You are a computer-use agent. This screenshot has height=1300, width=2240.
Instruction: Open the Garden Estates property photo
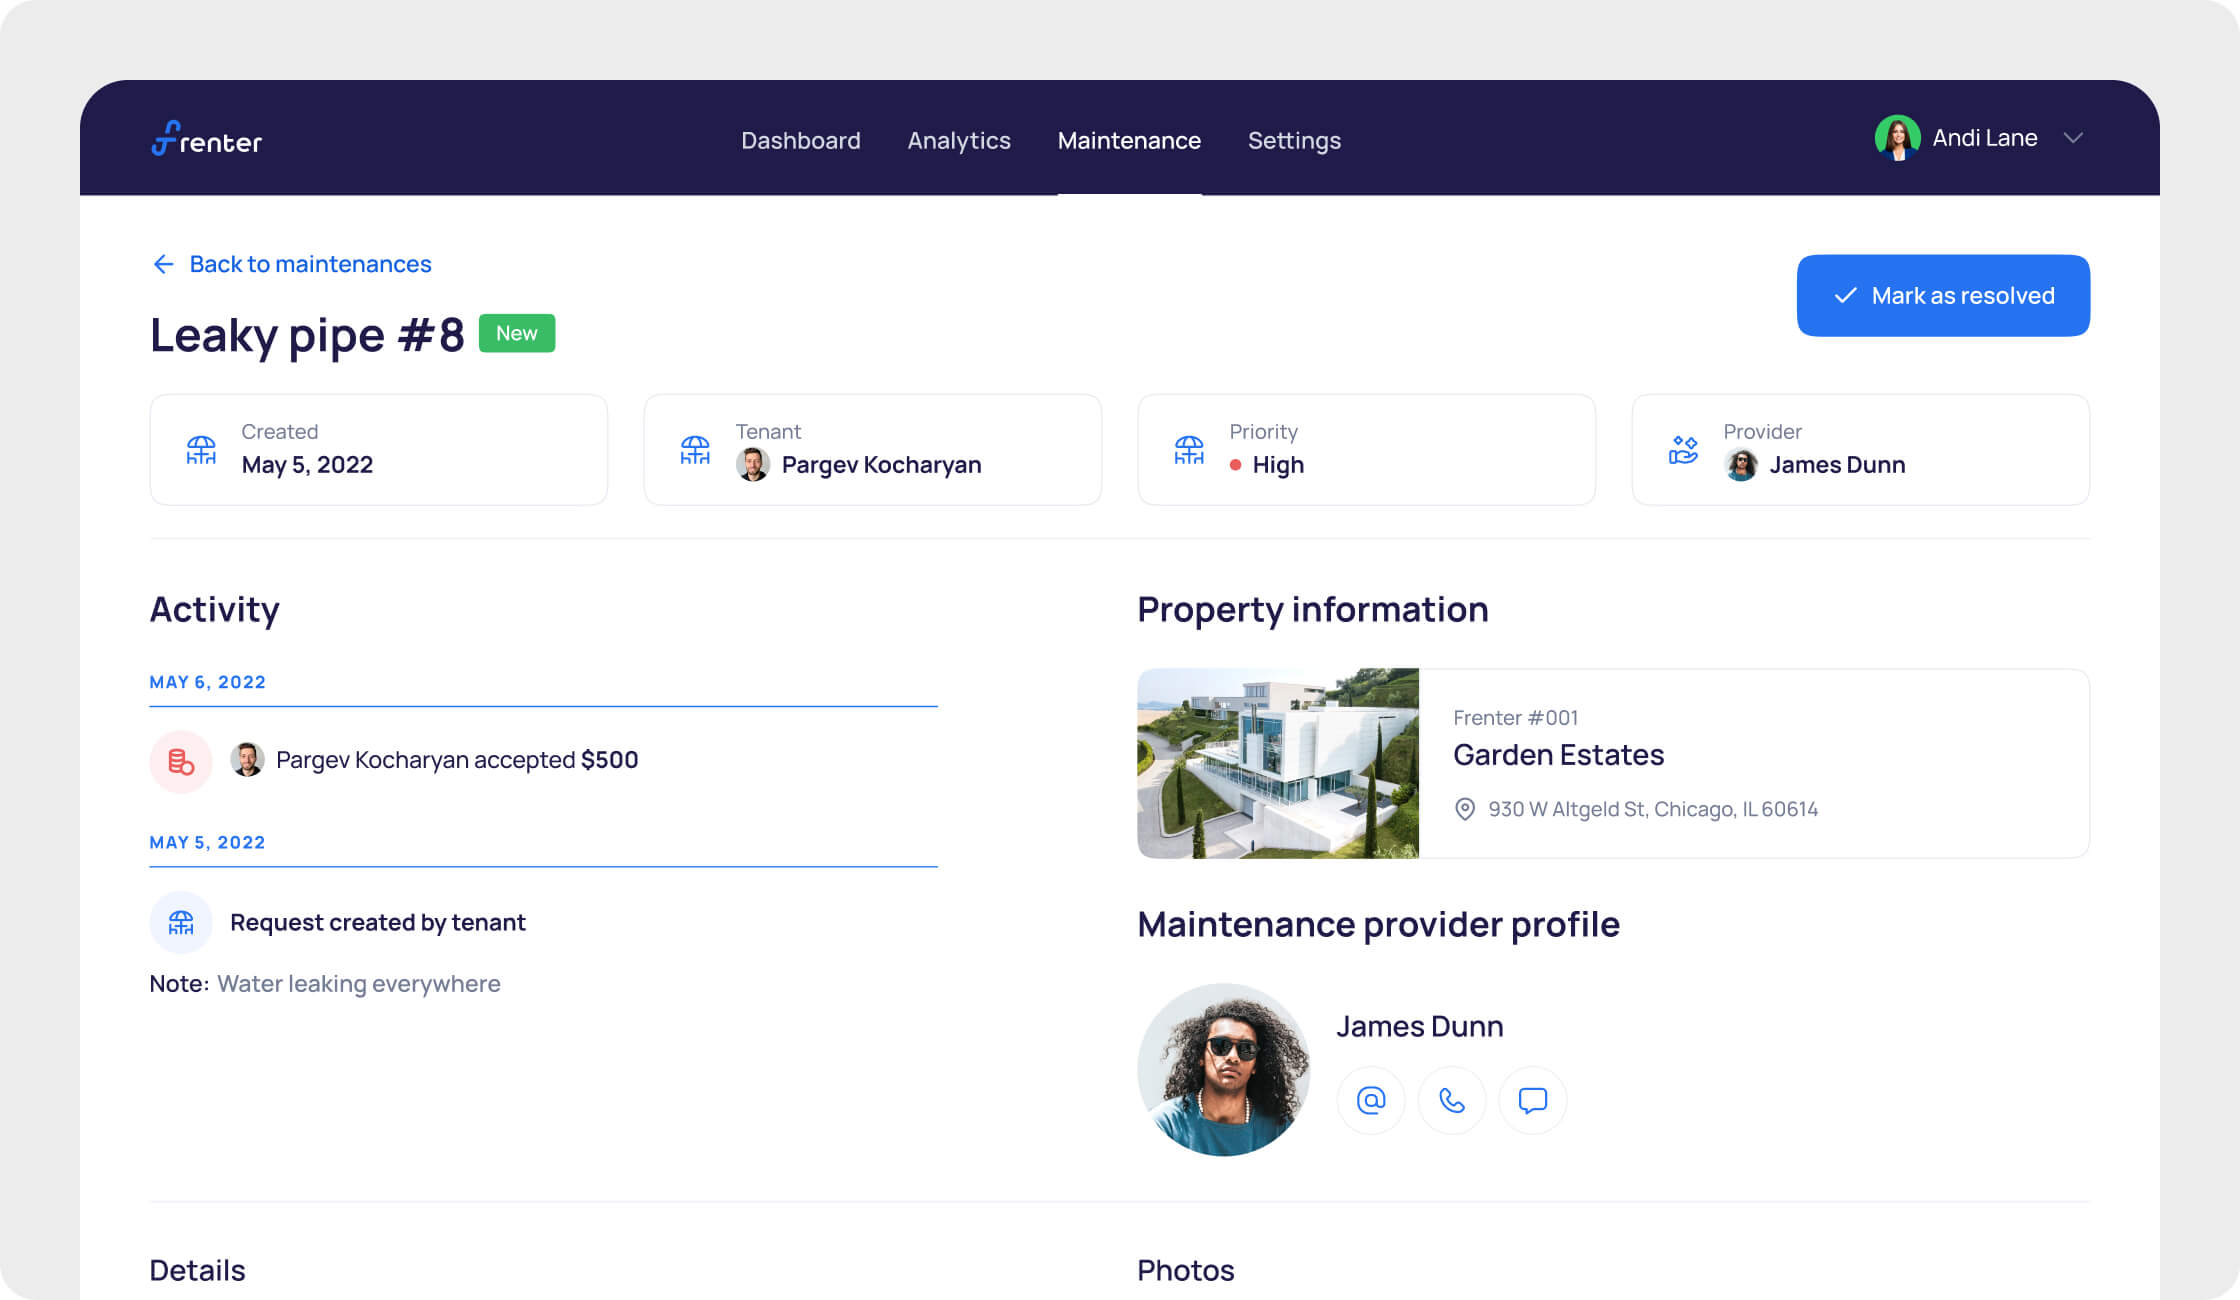(x=1278, y=763)
